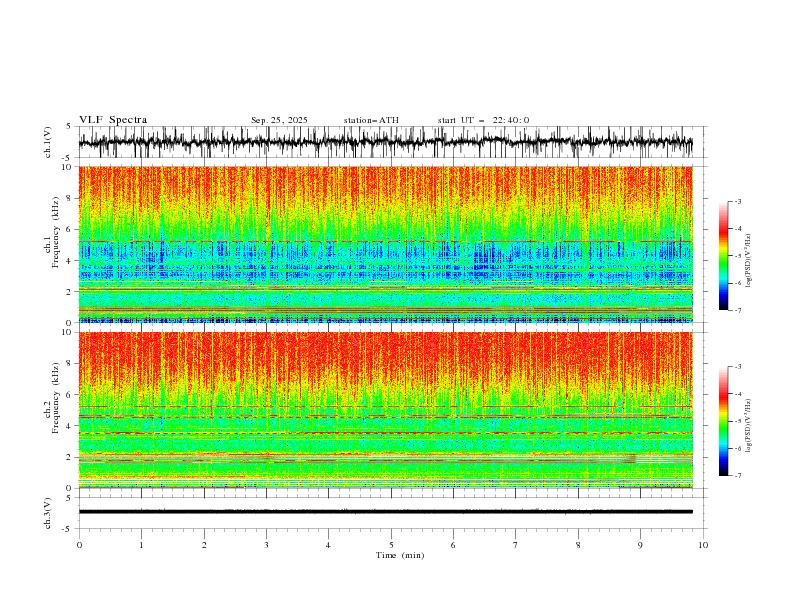This screenshot has height=612, width=792.
Task: Click the ch.1 voltage waveform trace
Action: (385, 142)
